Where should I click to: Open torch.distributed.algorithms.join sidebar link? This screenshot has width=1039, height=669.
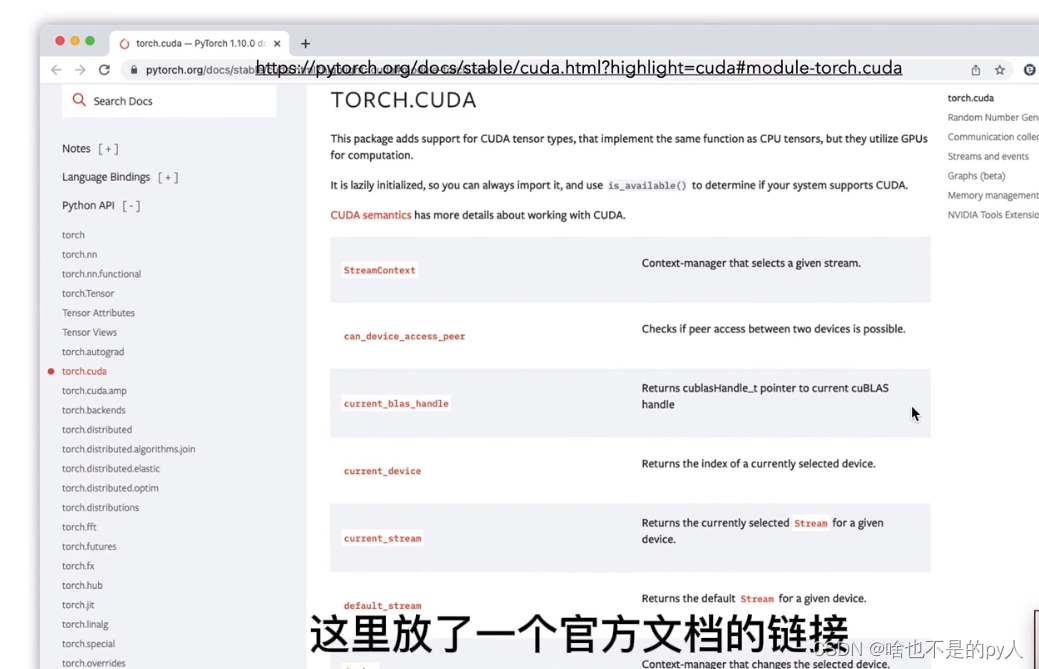pos(129,449)
